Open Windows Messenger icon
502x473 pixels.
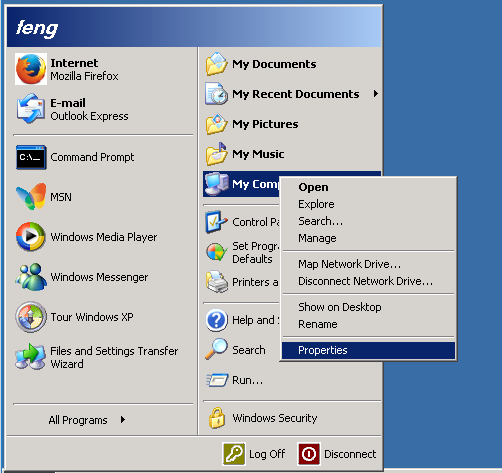tap(31, 277)
